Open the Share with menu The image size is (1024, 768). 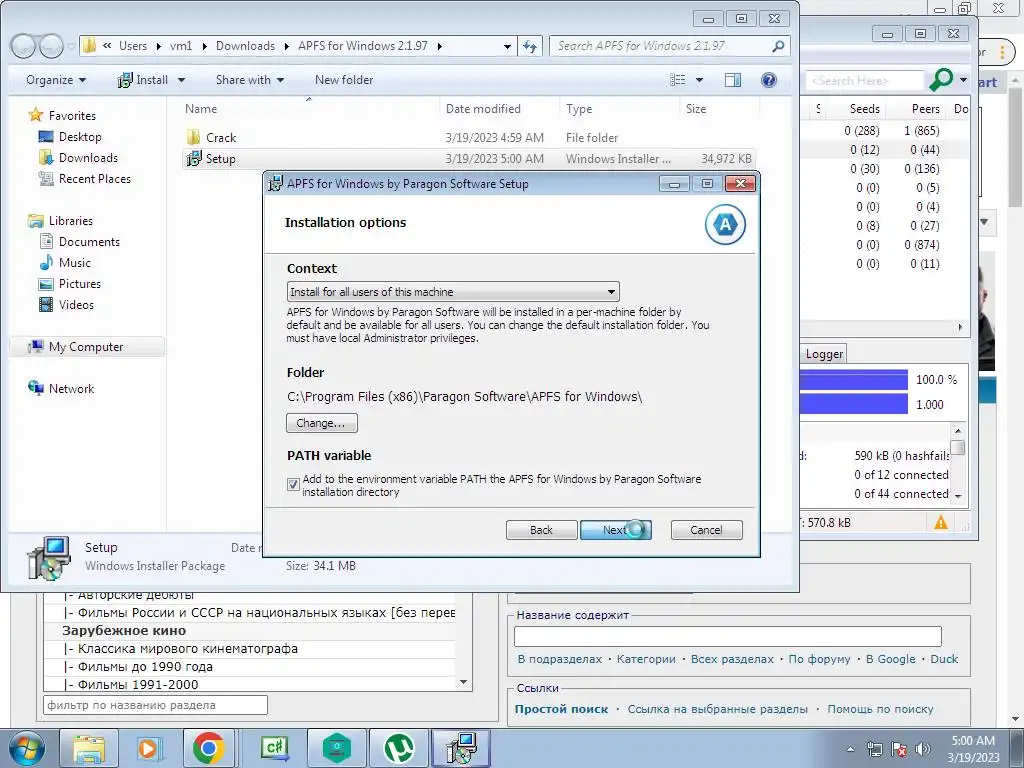pyautogui.click(x=249, y=80)
